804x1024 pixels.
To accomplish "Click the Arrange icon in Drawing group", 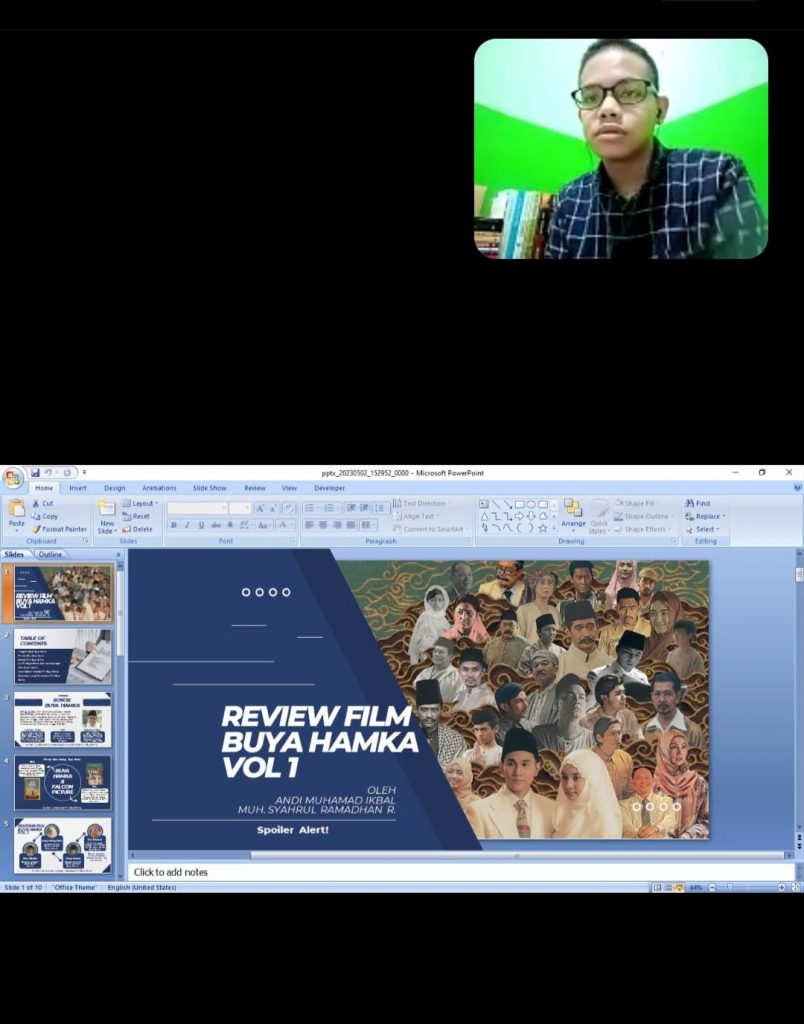I will 573,512.
